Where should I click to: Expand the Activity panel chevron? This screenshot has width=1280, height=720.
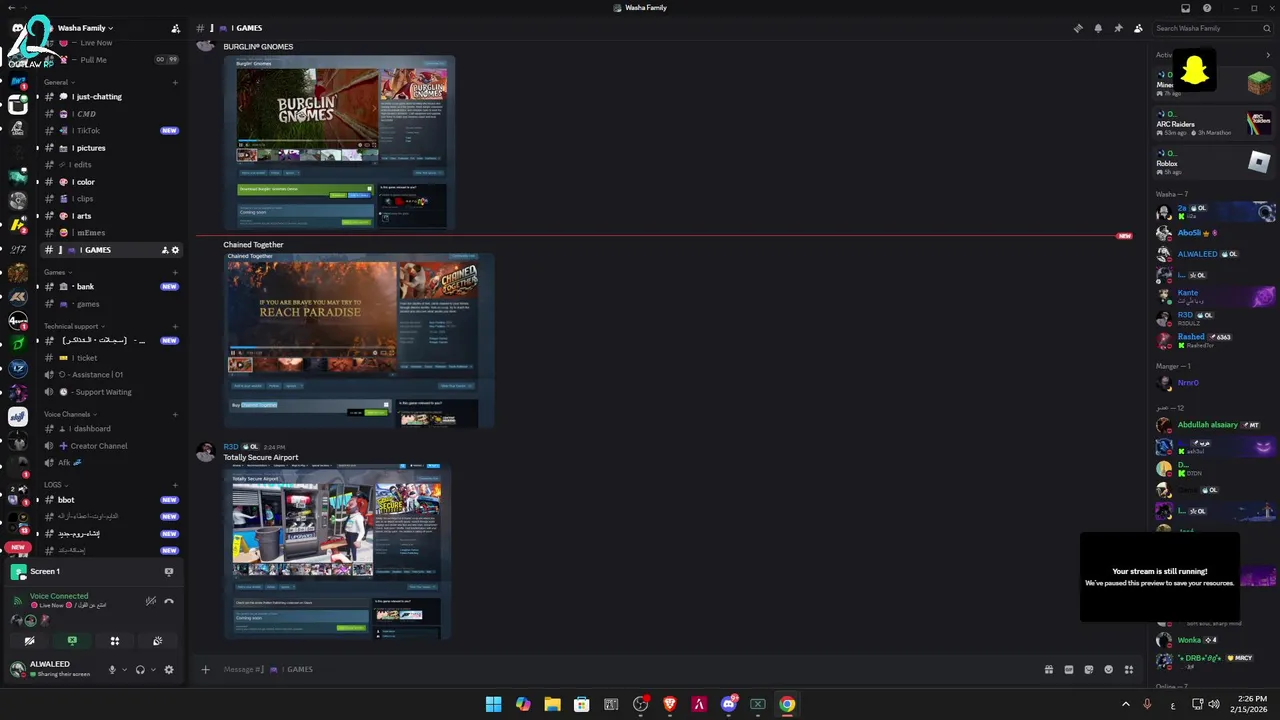point(1268,55)
